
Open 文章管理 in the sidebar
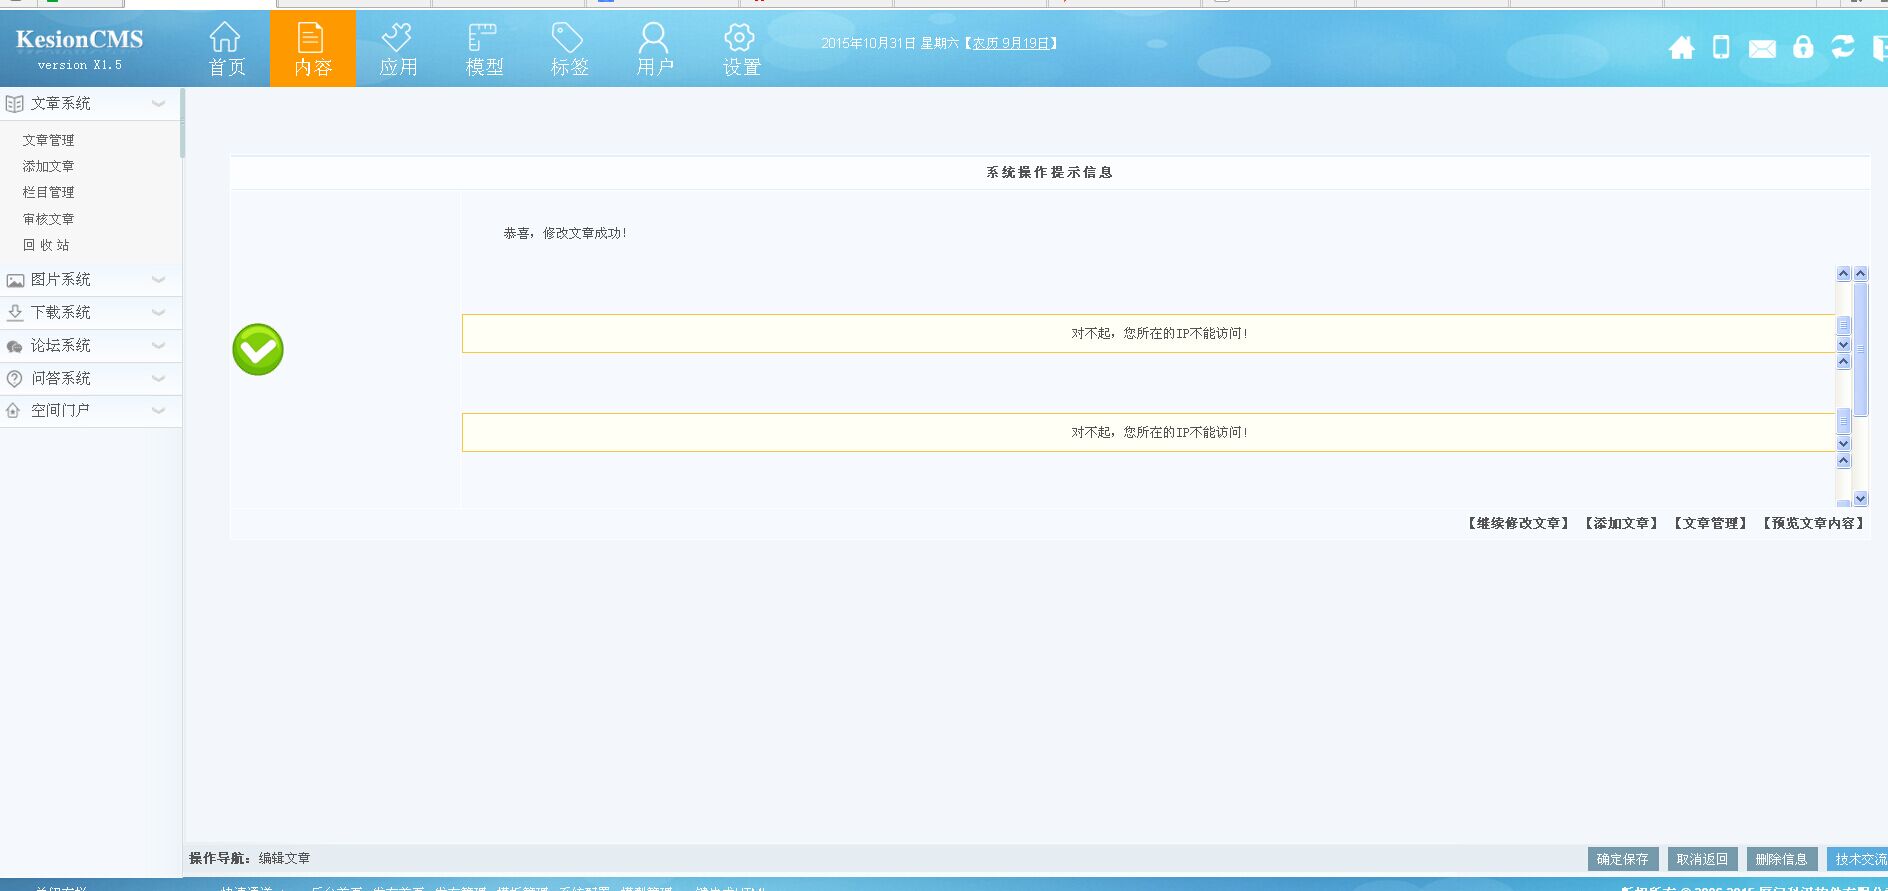pos(48,141)
